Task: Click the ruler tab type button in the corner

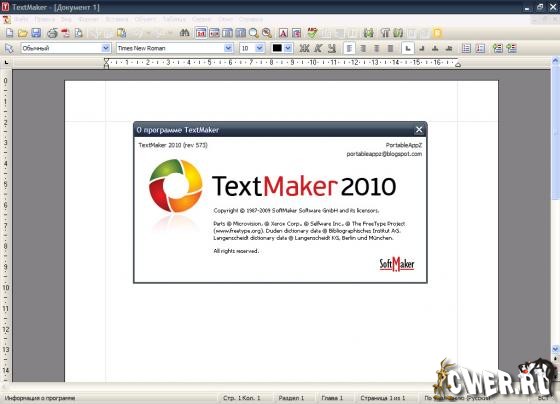Action: [x=6, y=63]
